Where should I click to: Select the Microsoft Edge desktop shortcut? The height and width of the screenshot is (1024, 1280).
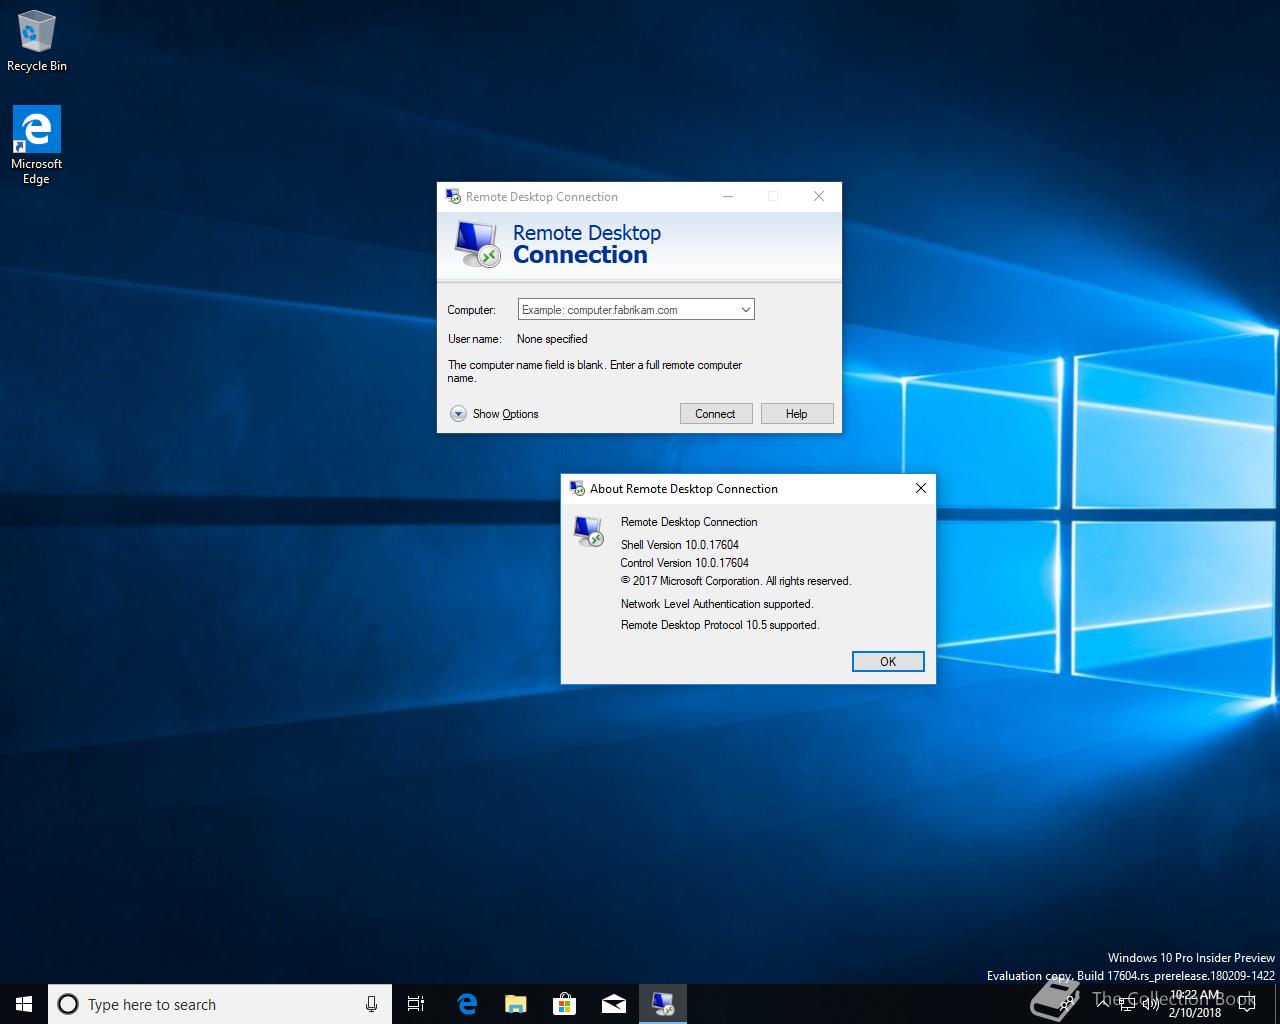(36, 146)
